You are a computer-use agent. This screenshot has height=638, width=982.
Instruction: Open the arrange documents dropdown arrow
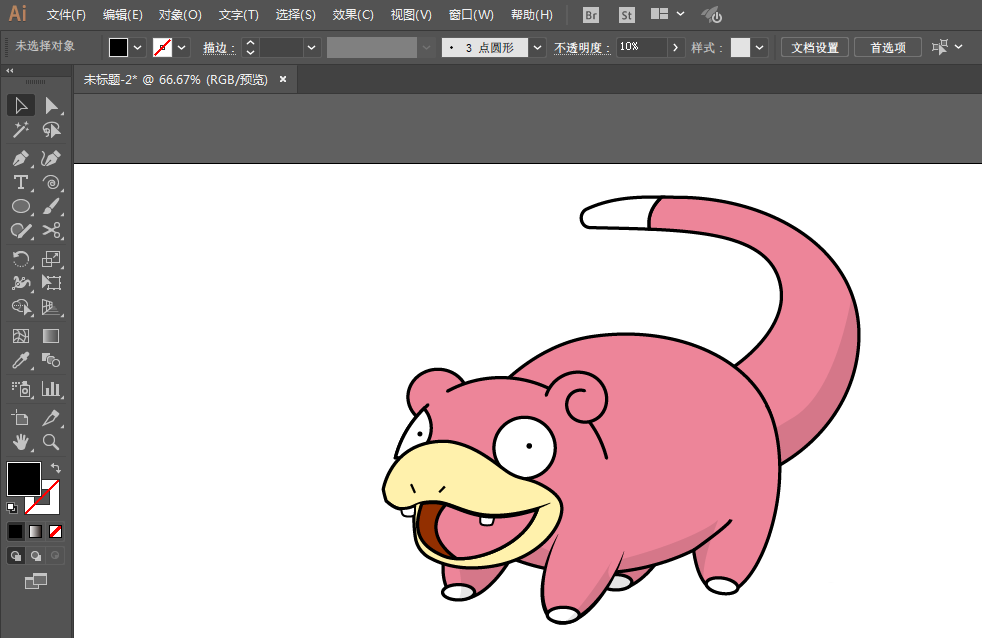(x=681, y=14)
